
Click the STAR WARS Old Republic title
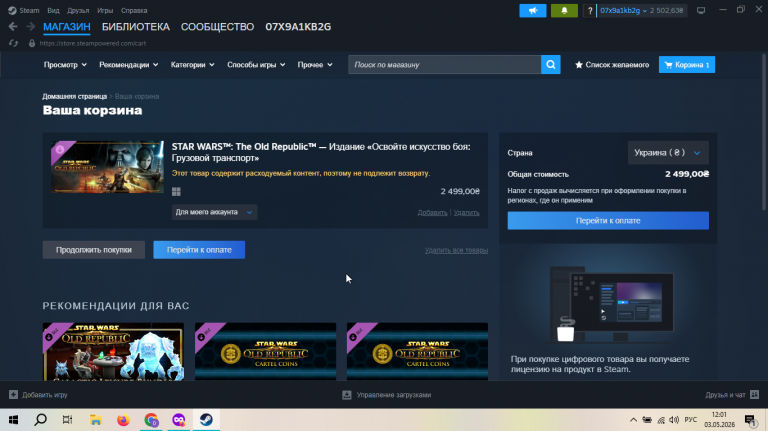(x=321, y=152)
